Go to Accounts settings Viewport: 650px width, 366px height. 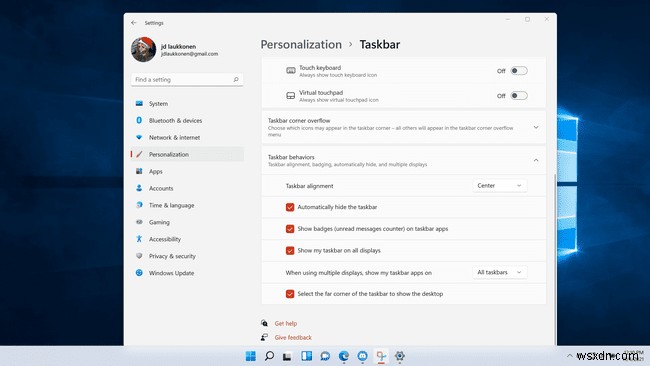pos(187,188)
